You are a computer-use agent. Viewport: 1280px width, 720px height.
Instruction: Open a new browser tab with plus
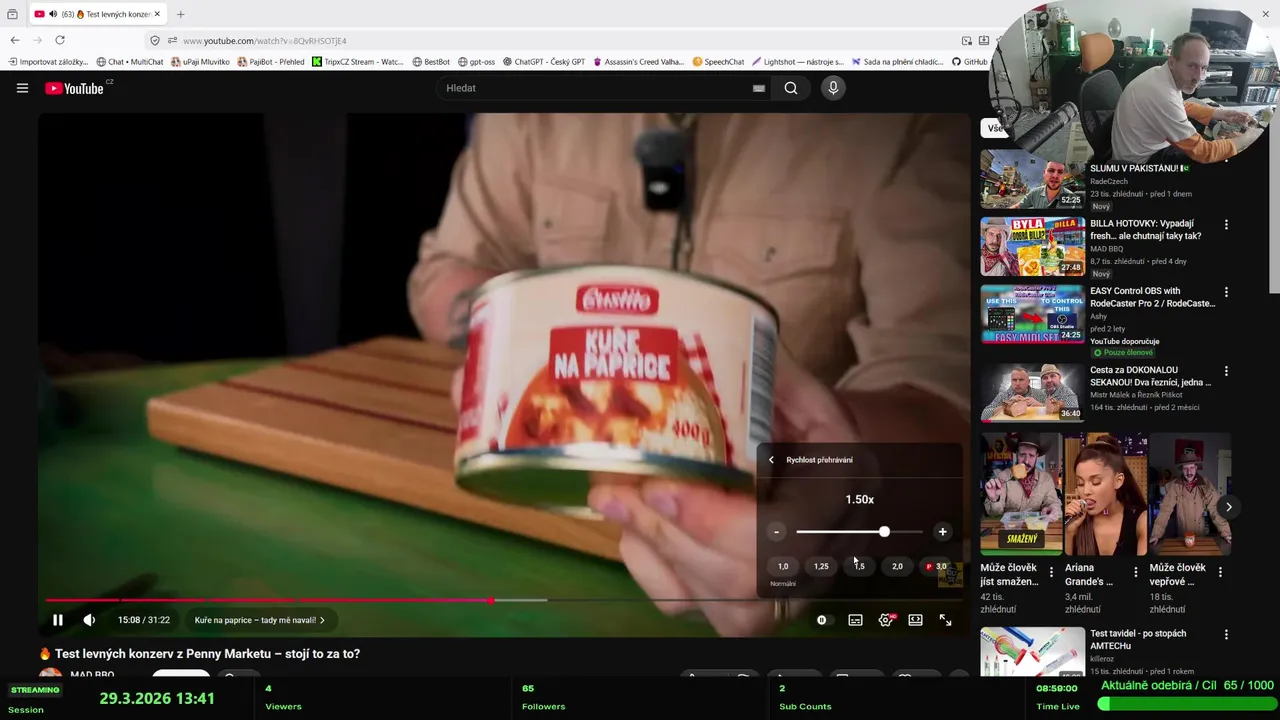181,14
